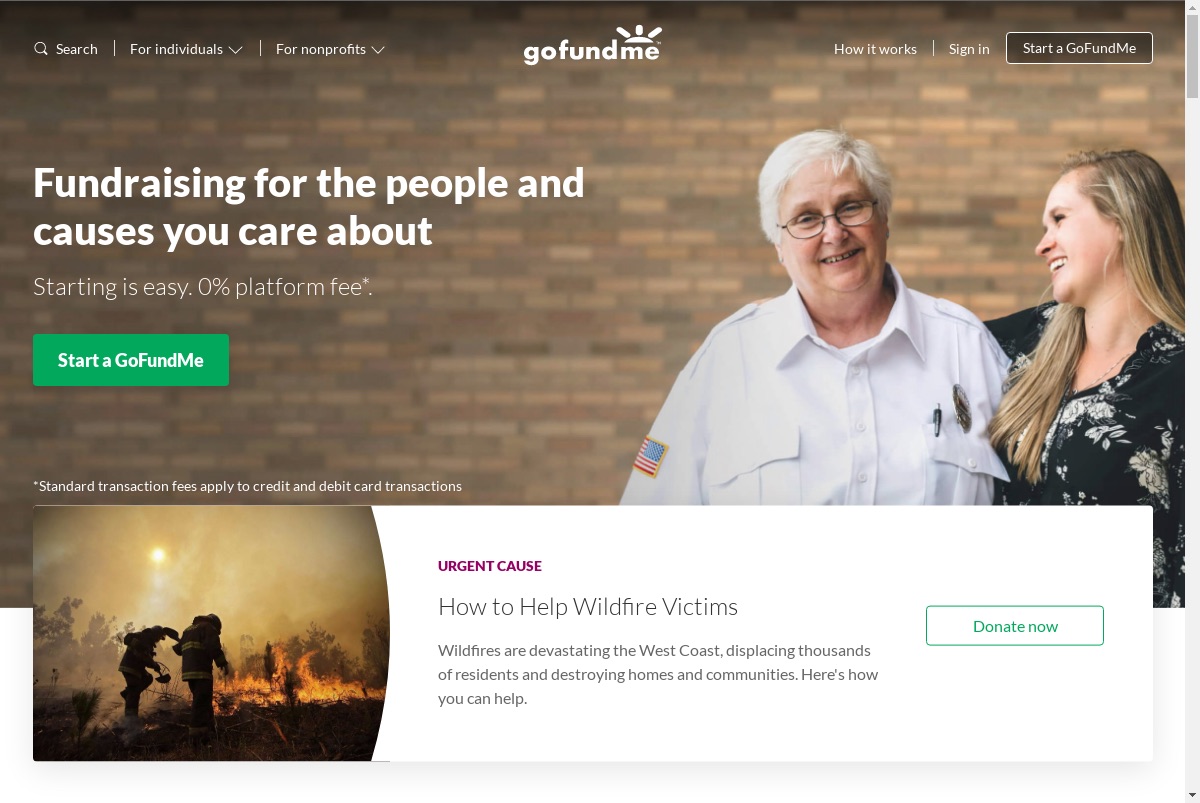Click the green Start a GoFundMe button
The image size is (1200, 803).
click(131, 360)
